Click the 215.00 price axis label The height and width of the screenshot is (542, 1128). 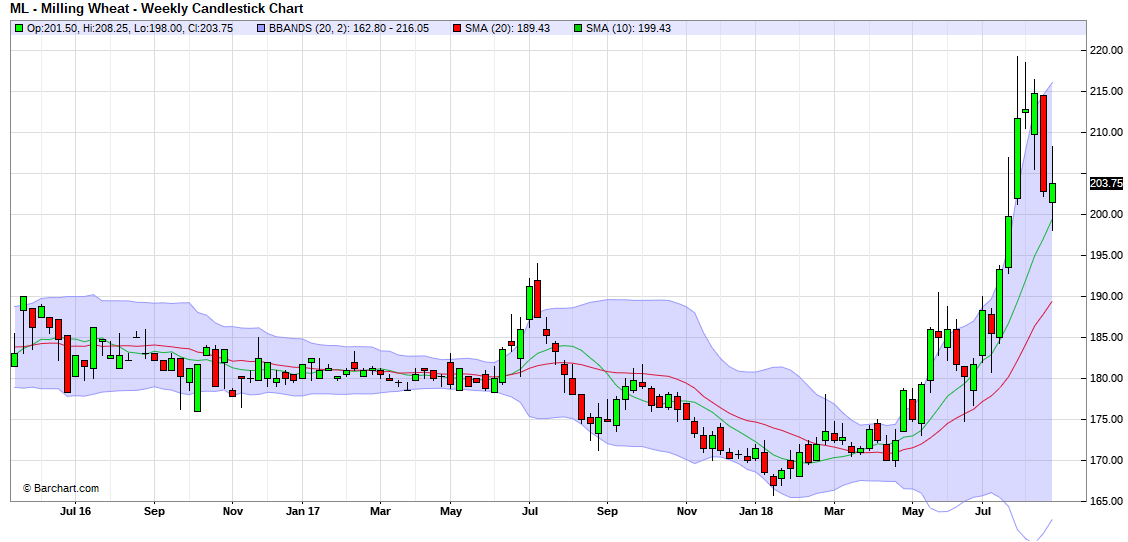pos(1105,91)
